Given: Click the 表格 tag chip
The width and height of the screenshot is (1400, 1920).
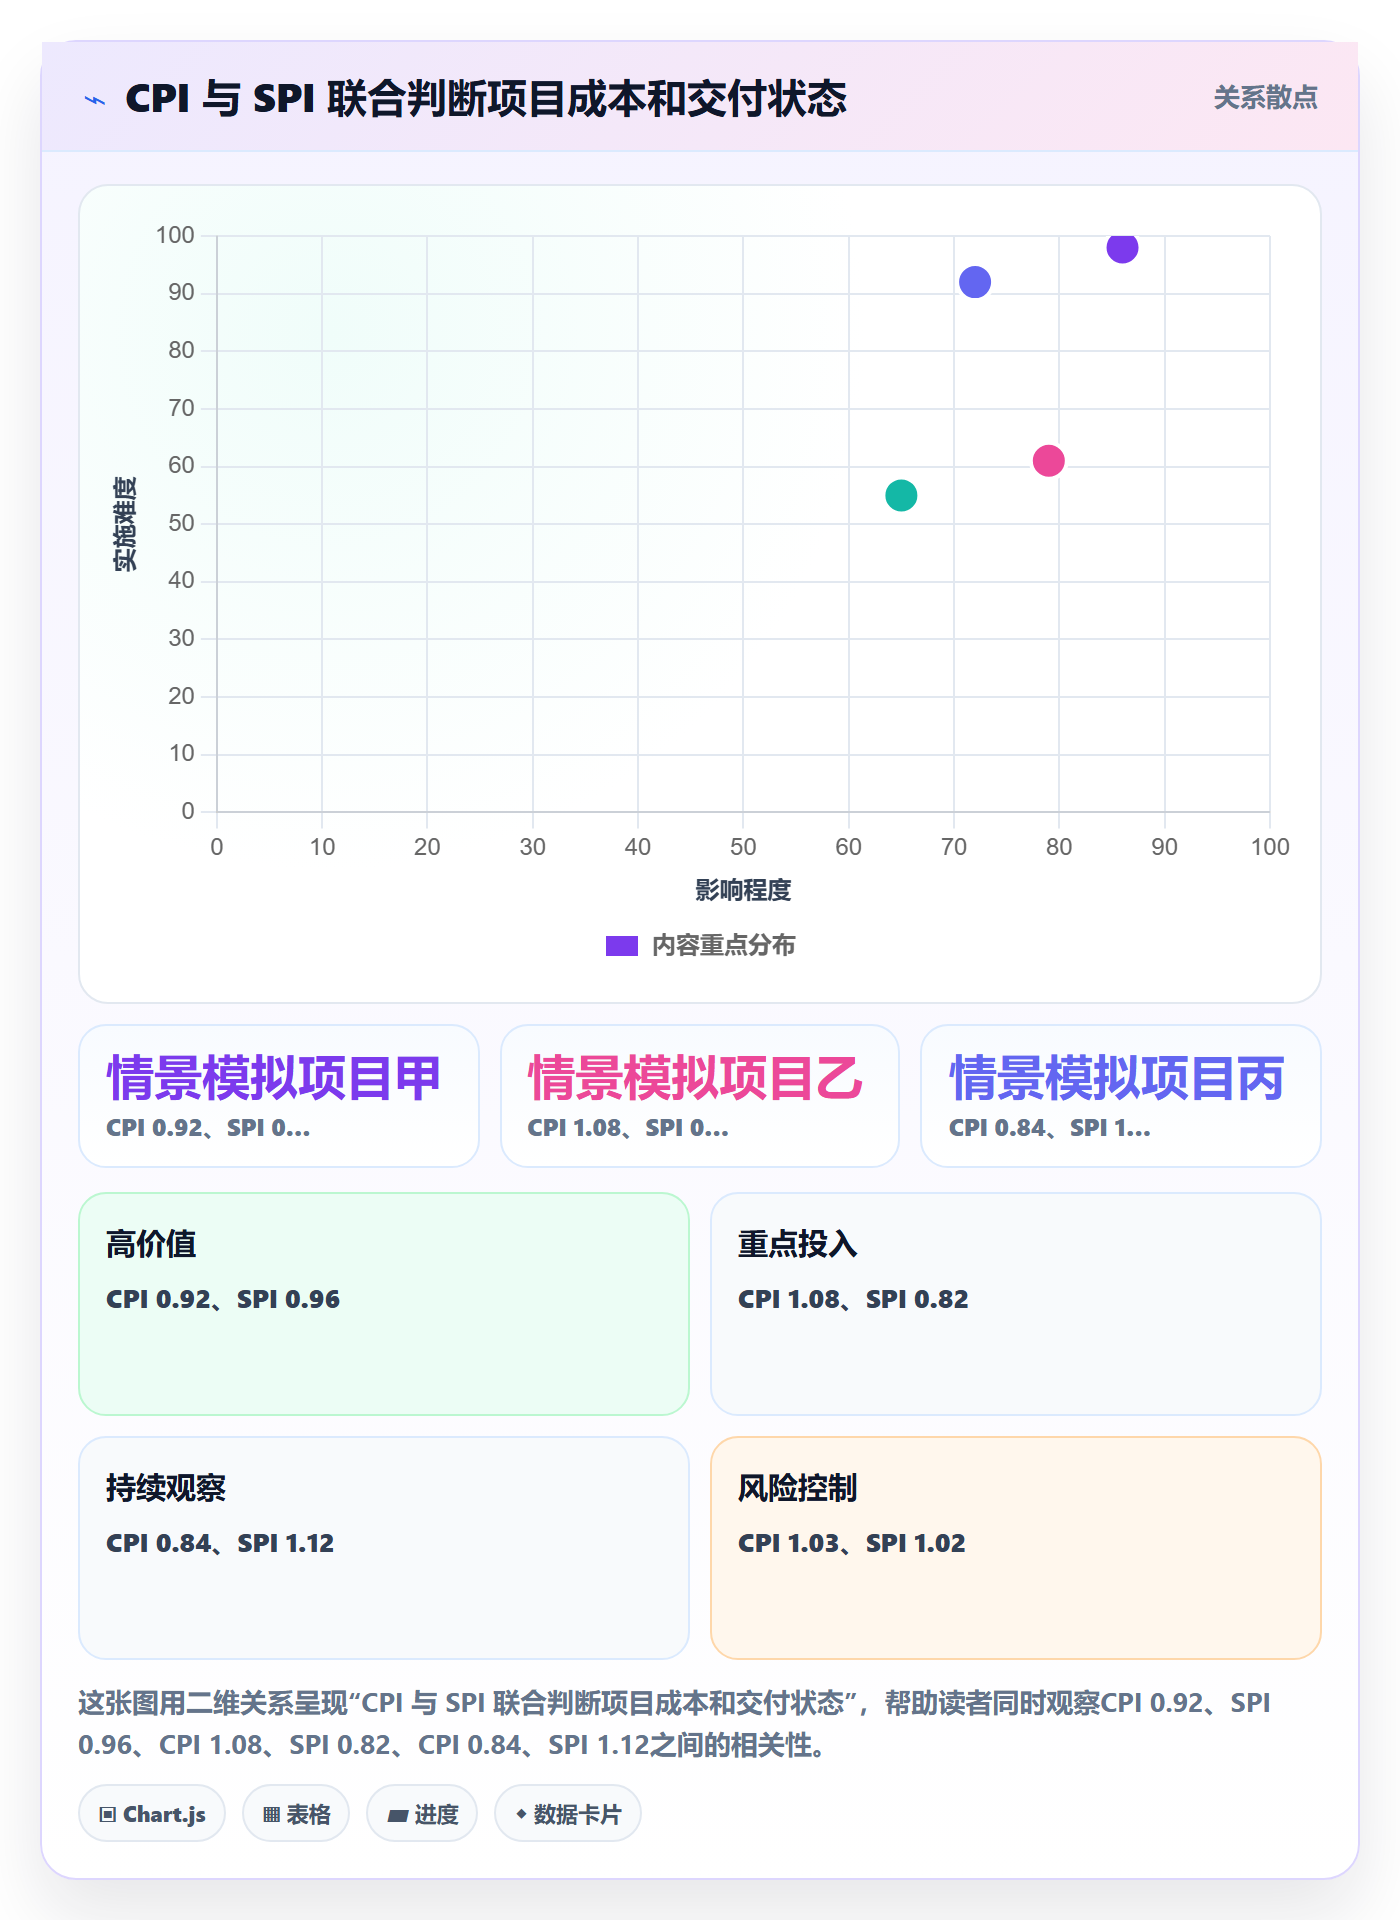Looking at the screenshot, I should point(296,1813).
